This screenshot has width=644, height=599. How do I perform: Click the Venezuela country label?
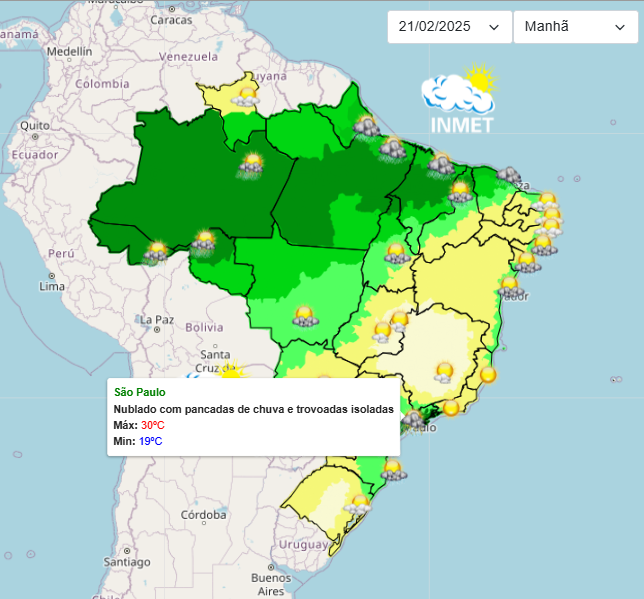point(189,56)
